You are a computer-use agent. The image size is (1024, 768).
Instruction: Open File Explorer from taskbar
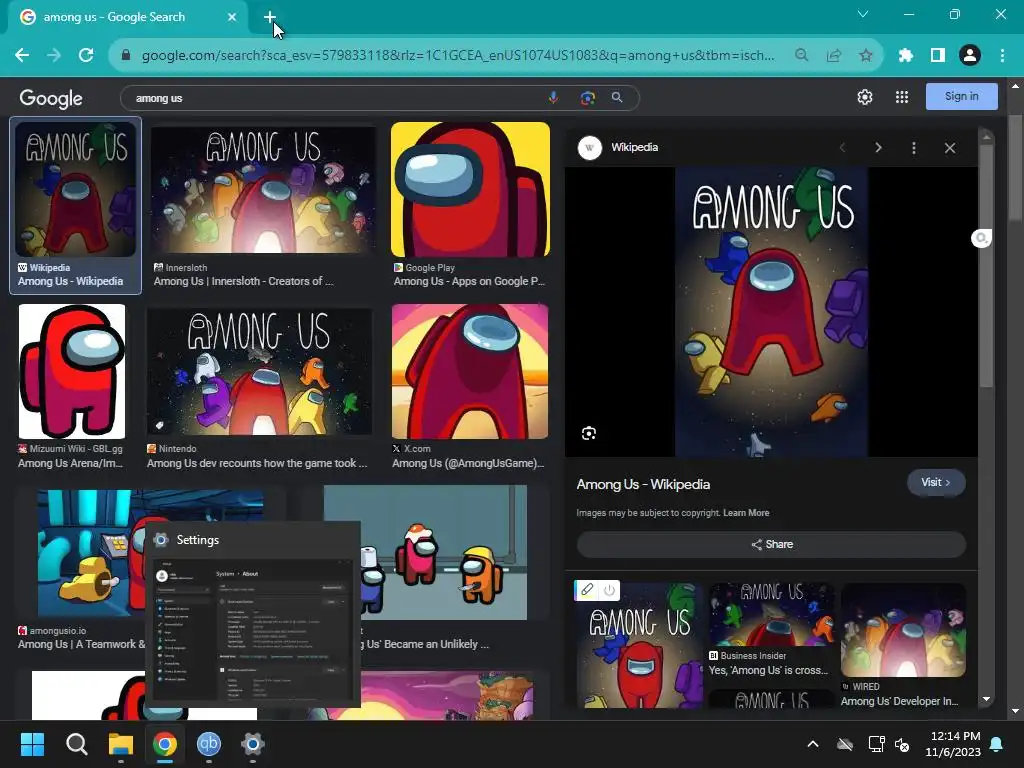pyautogui.click(x=121, y=744)
